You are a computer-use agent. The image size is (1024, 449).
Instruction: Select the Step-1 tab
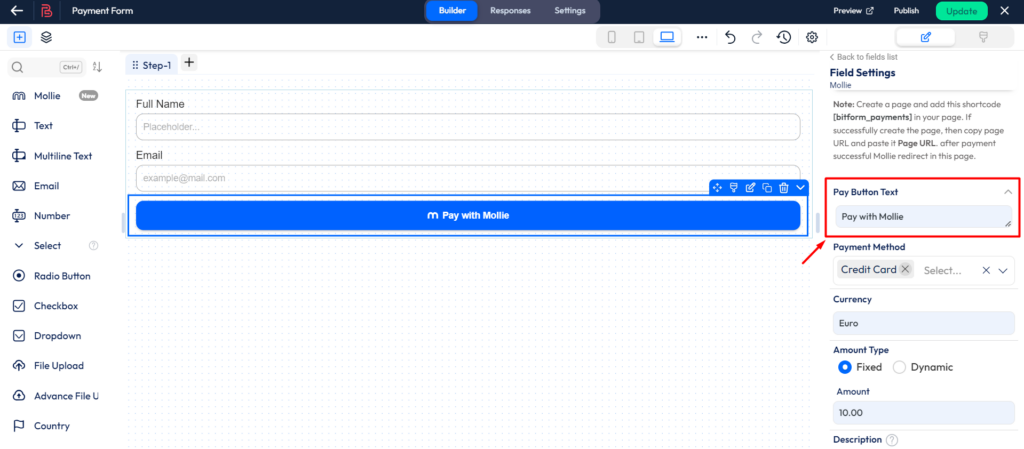coord(152,65)
